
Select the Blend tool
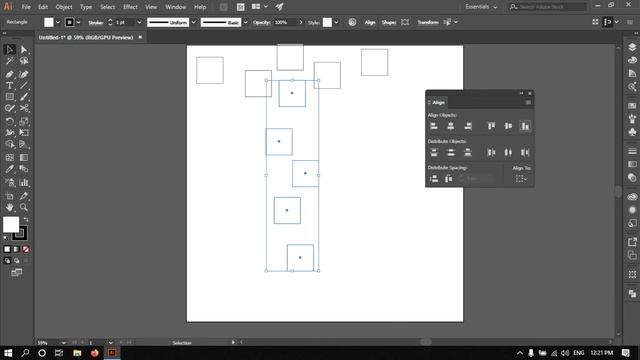coord(24,169)
